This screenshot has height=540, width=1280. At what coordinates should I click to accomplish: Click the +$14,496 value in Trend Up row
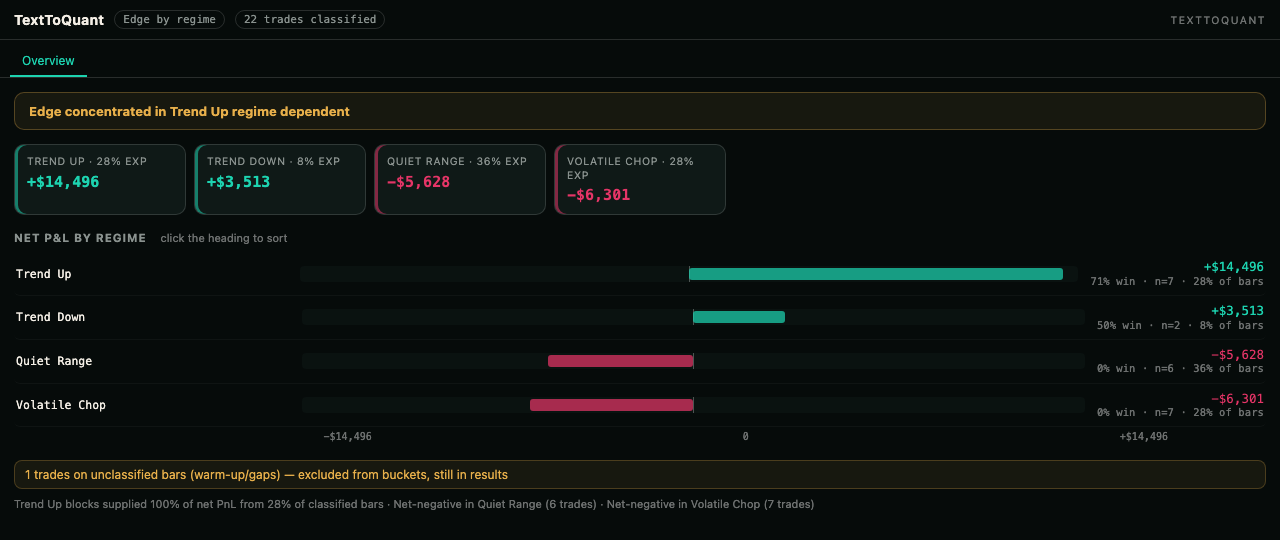(1234, 267)
